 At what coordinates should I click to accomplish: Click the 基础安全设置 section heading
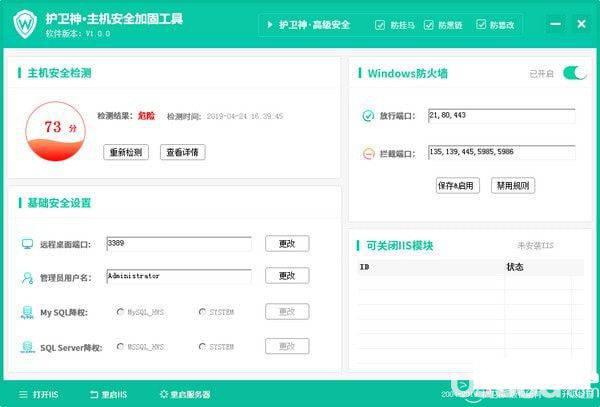[x=59, y=203]
